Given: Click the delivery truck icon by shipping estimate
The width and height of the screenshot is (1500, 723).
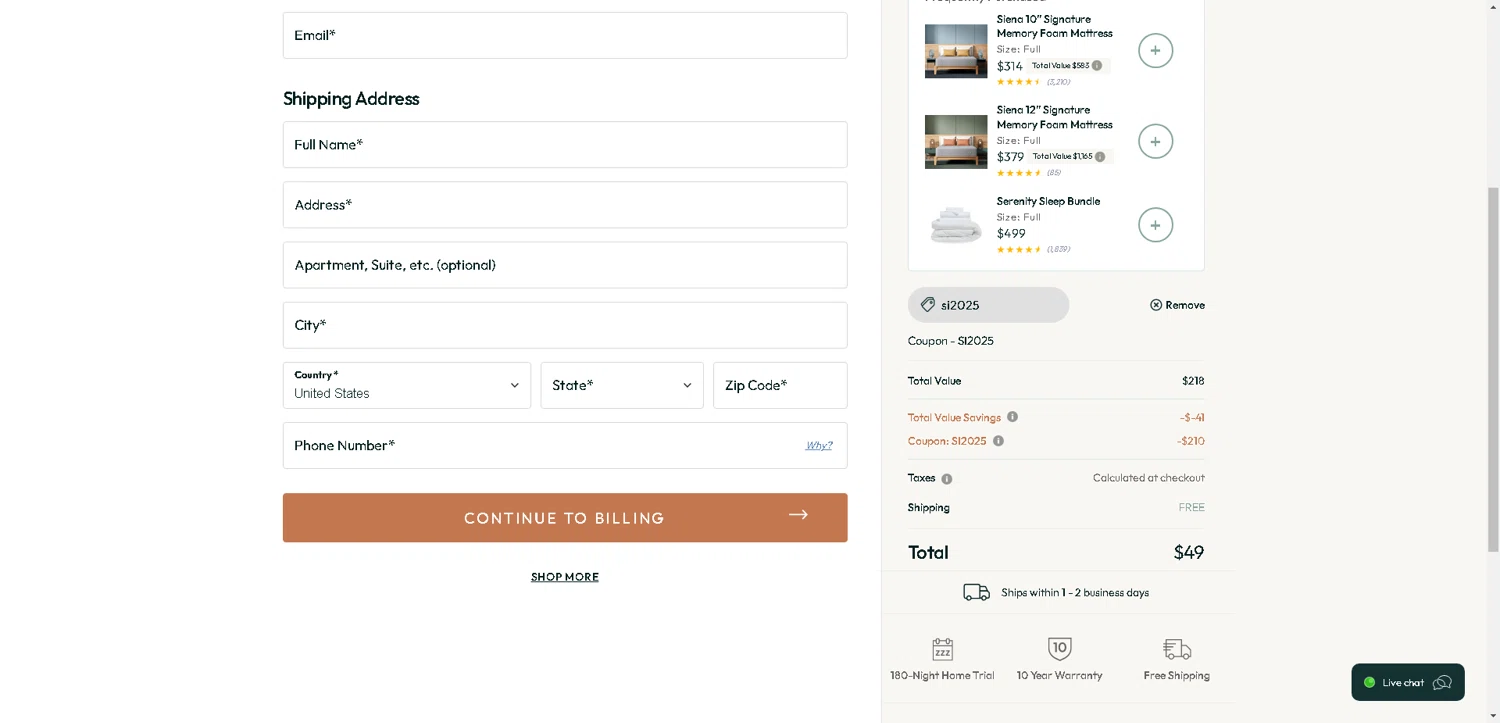Looking at the screenshot, I should (x=976, y=592).
